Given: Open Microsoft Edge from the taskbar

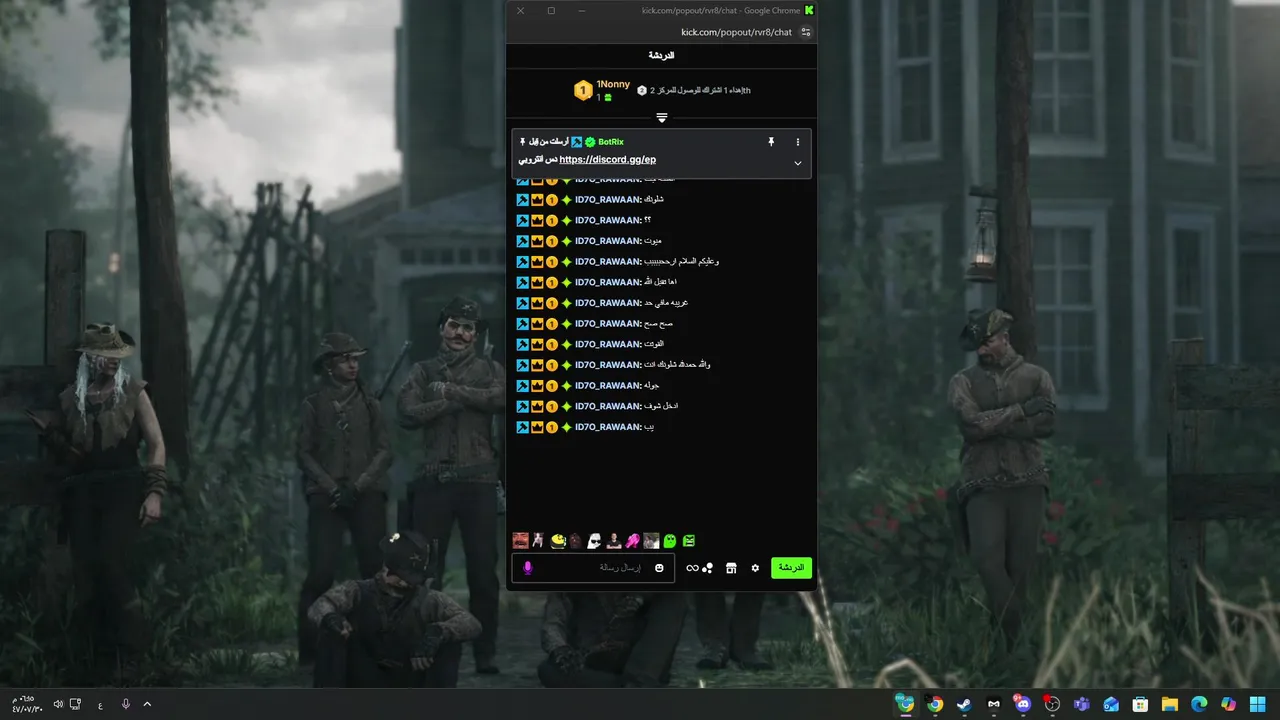Looking at the screenshot, I should [x=1199, y=704].
